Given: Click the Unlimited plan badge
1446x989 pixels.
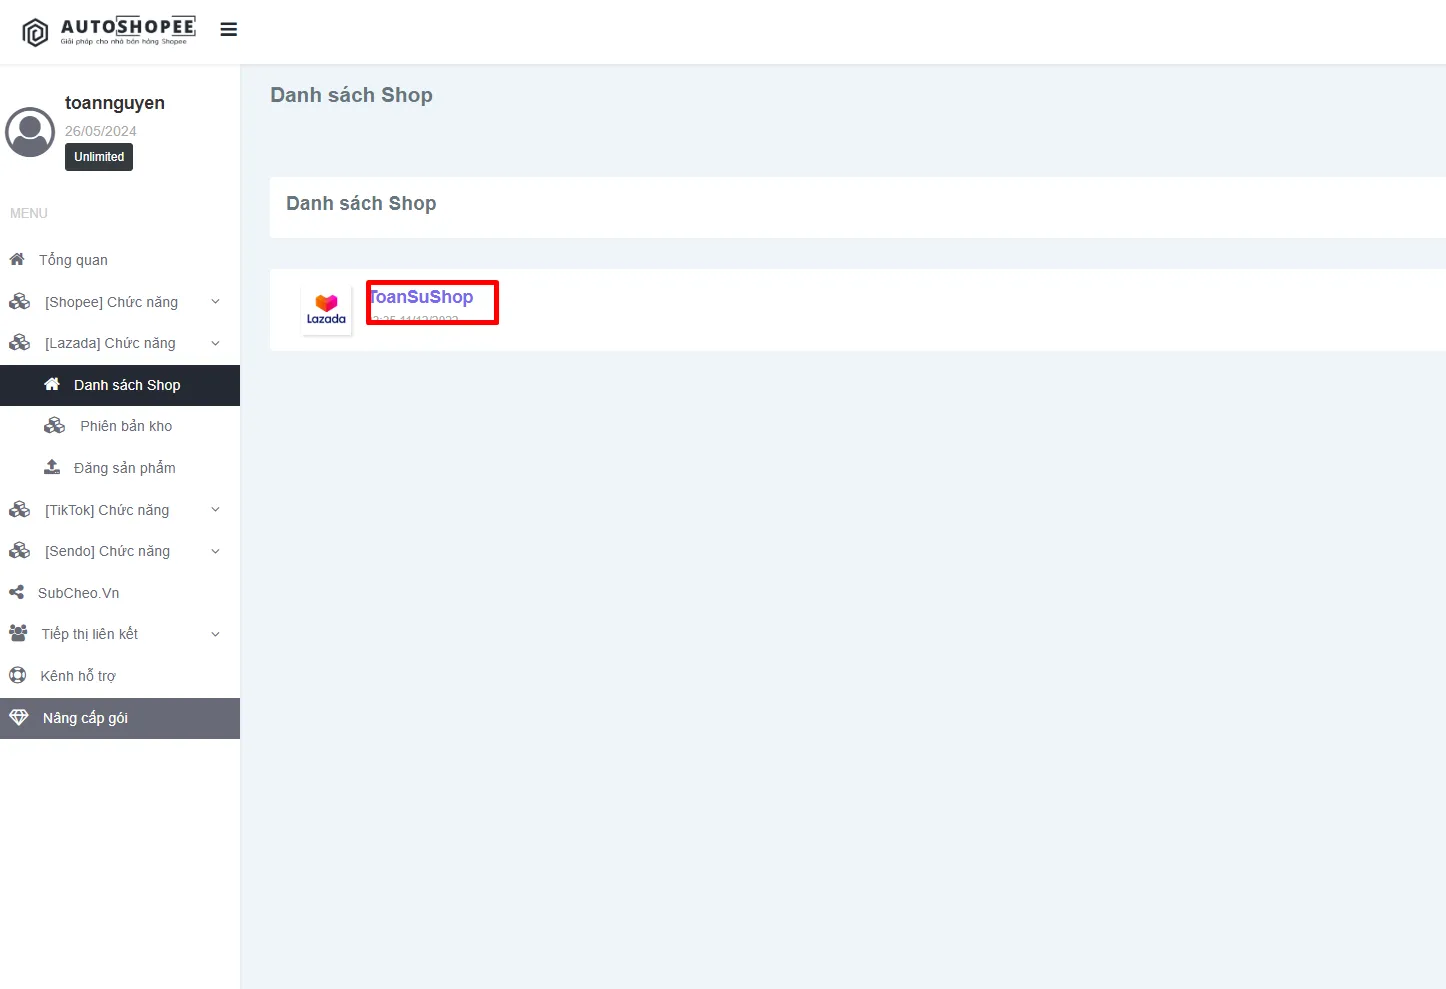Looking at the screenshot, I should point(99,157).
